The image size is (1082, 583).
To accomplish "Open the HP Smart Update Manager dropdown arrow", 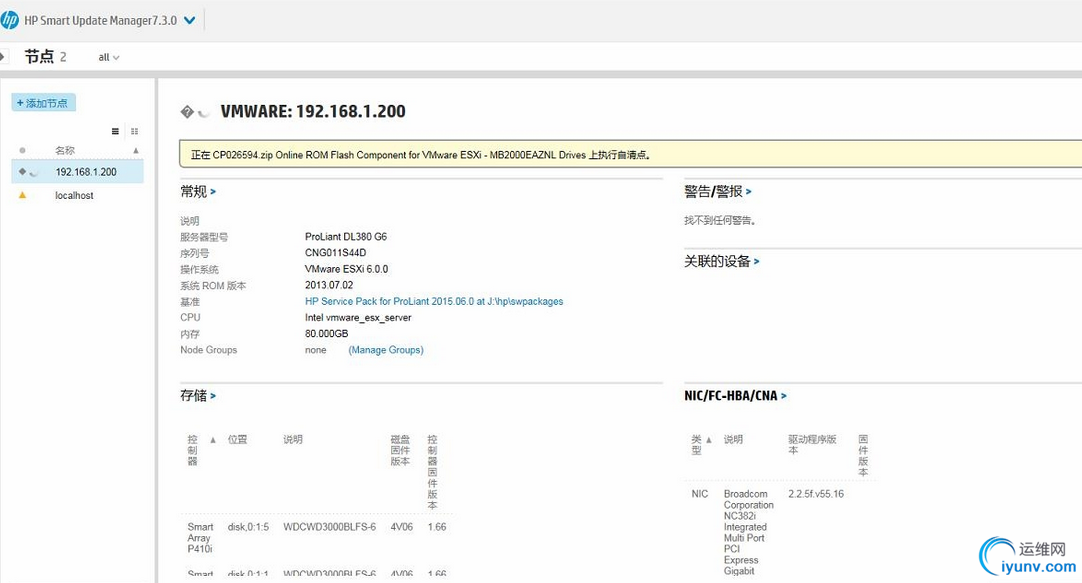I will pos(190,21).
